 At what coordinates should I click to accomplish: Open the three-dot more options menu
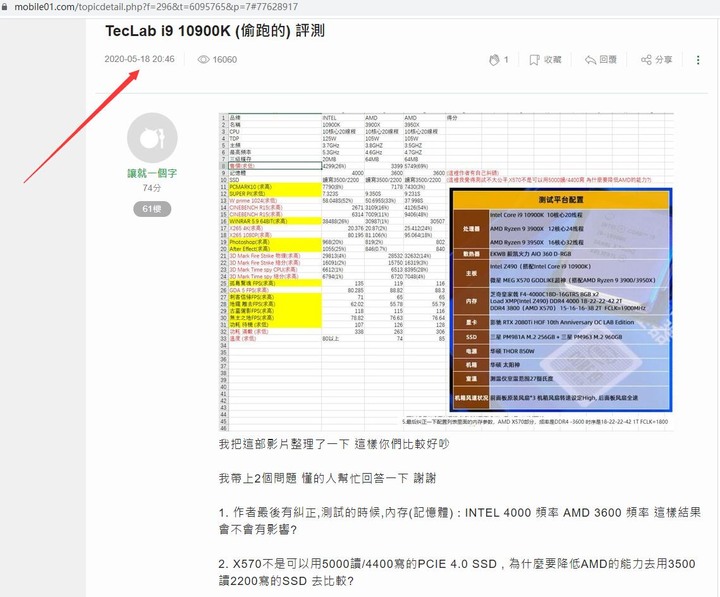(x=698, y=60)
